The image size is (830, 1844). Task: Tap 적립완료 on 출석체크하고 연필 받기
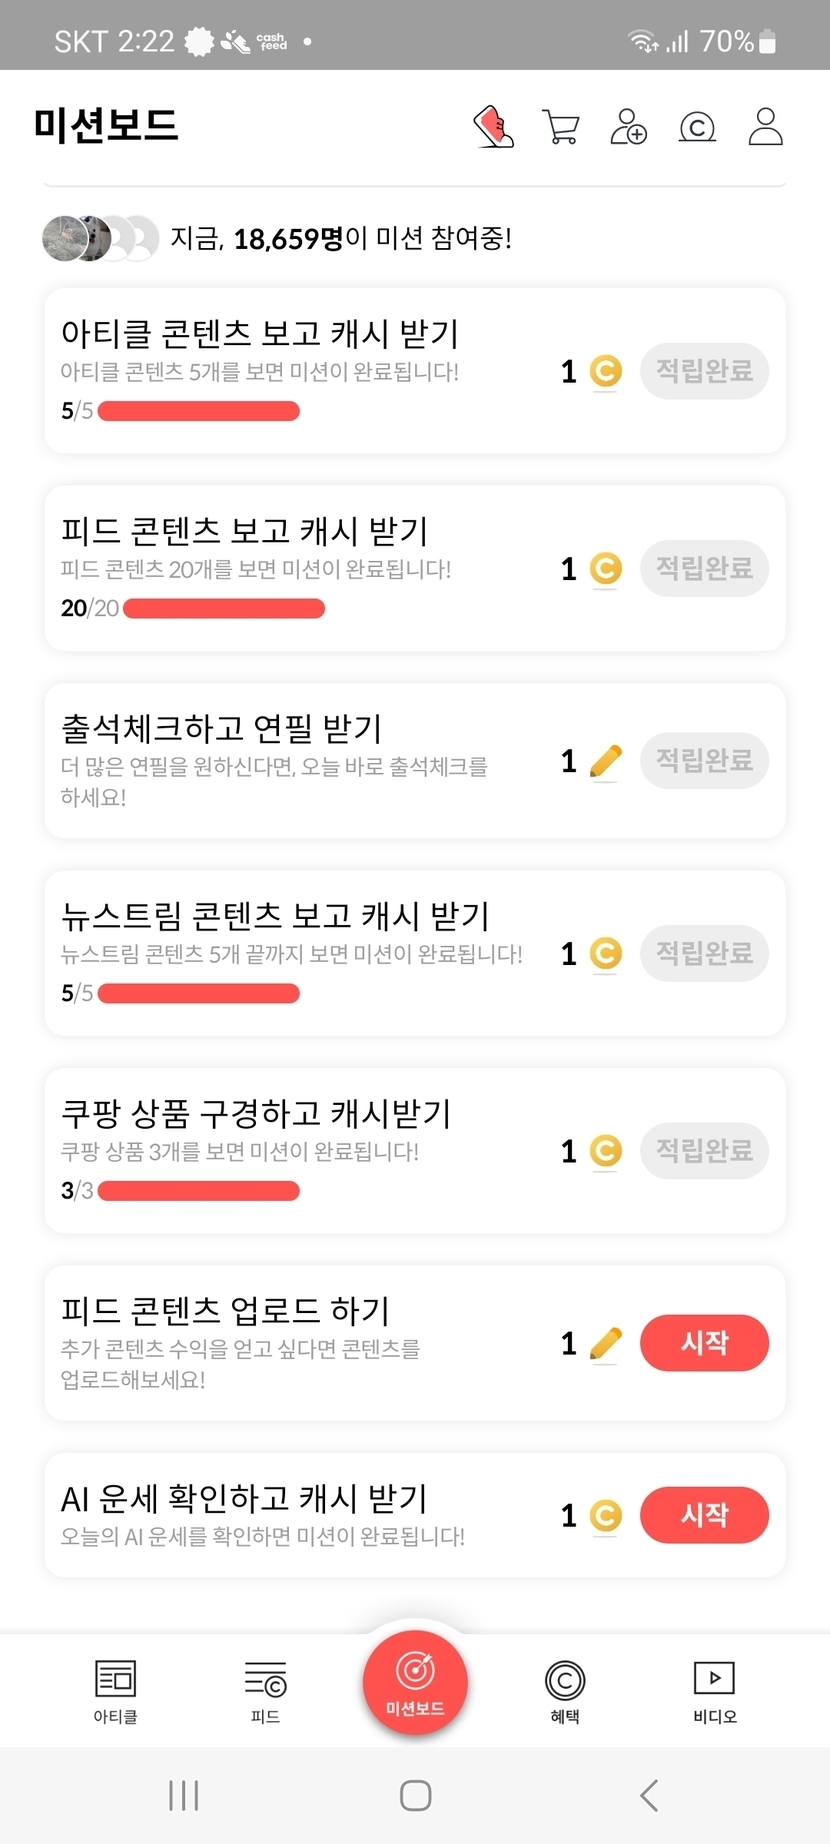pyautogui.click(x=704, y=761)
